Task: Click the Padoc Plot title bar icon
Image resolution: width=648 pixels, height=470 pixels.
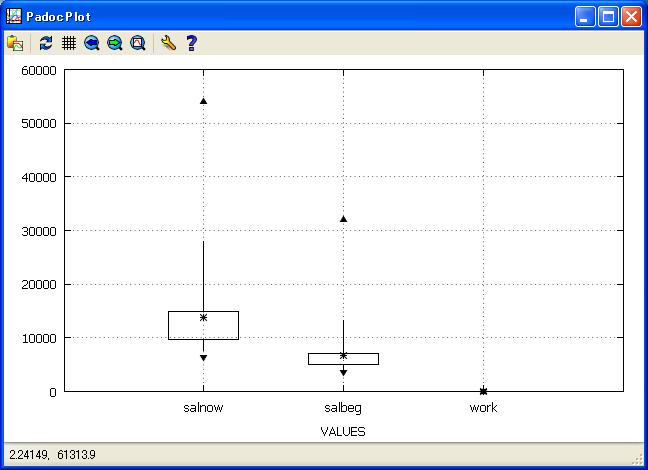Action: point(13,16)
